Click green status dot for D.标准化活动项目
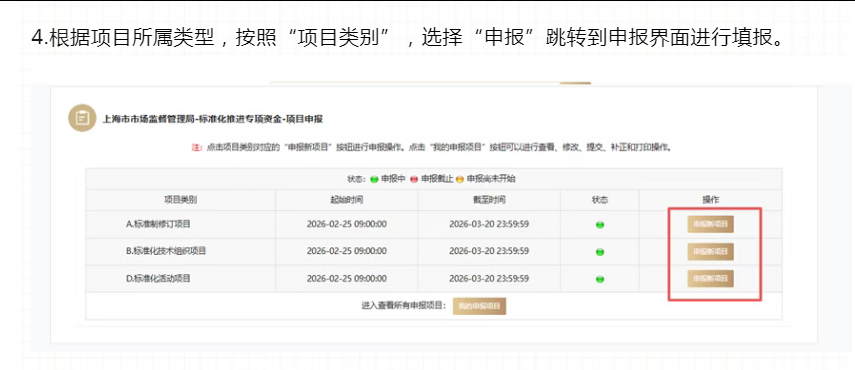 (x=600, y=279)
